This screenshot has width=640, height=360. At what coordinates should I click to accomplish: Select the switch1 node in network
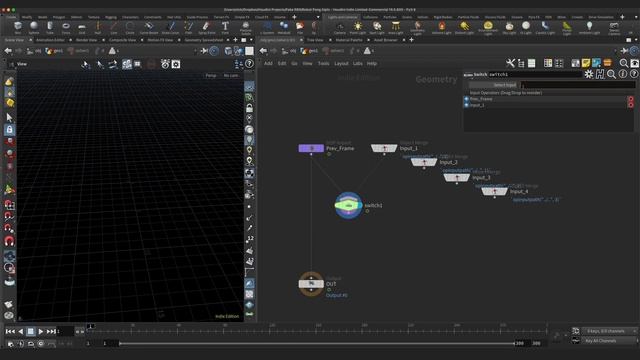(348, 205)
